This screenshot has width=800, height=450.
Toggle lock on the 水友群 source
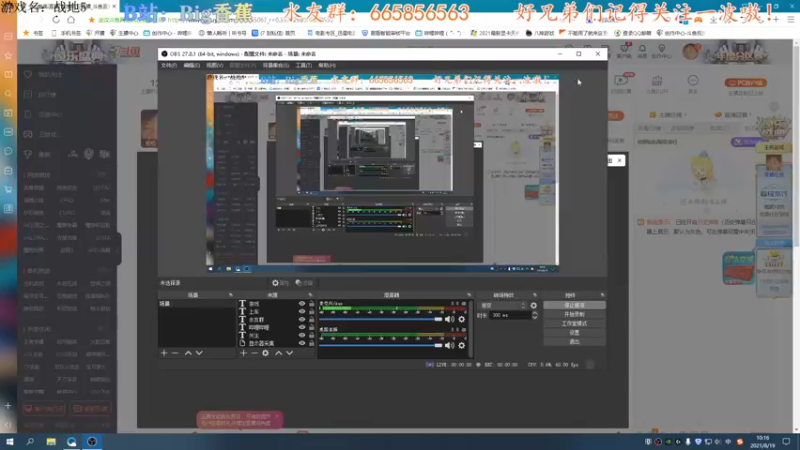click(311, 319)
